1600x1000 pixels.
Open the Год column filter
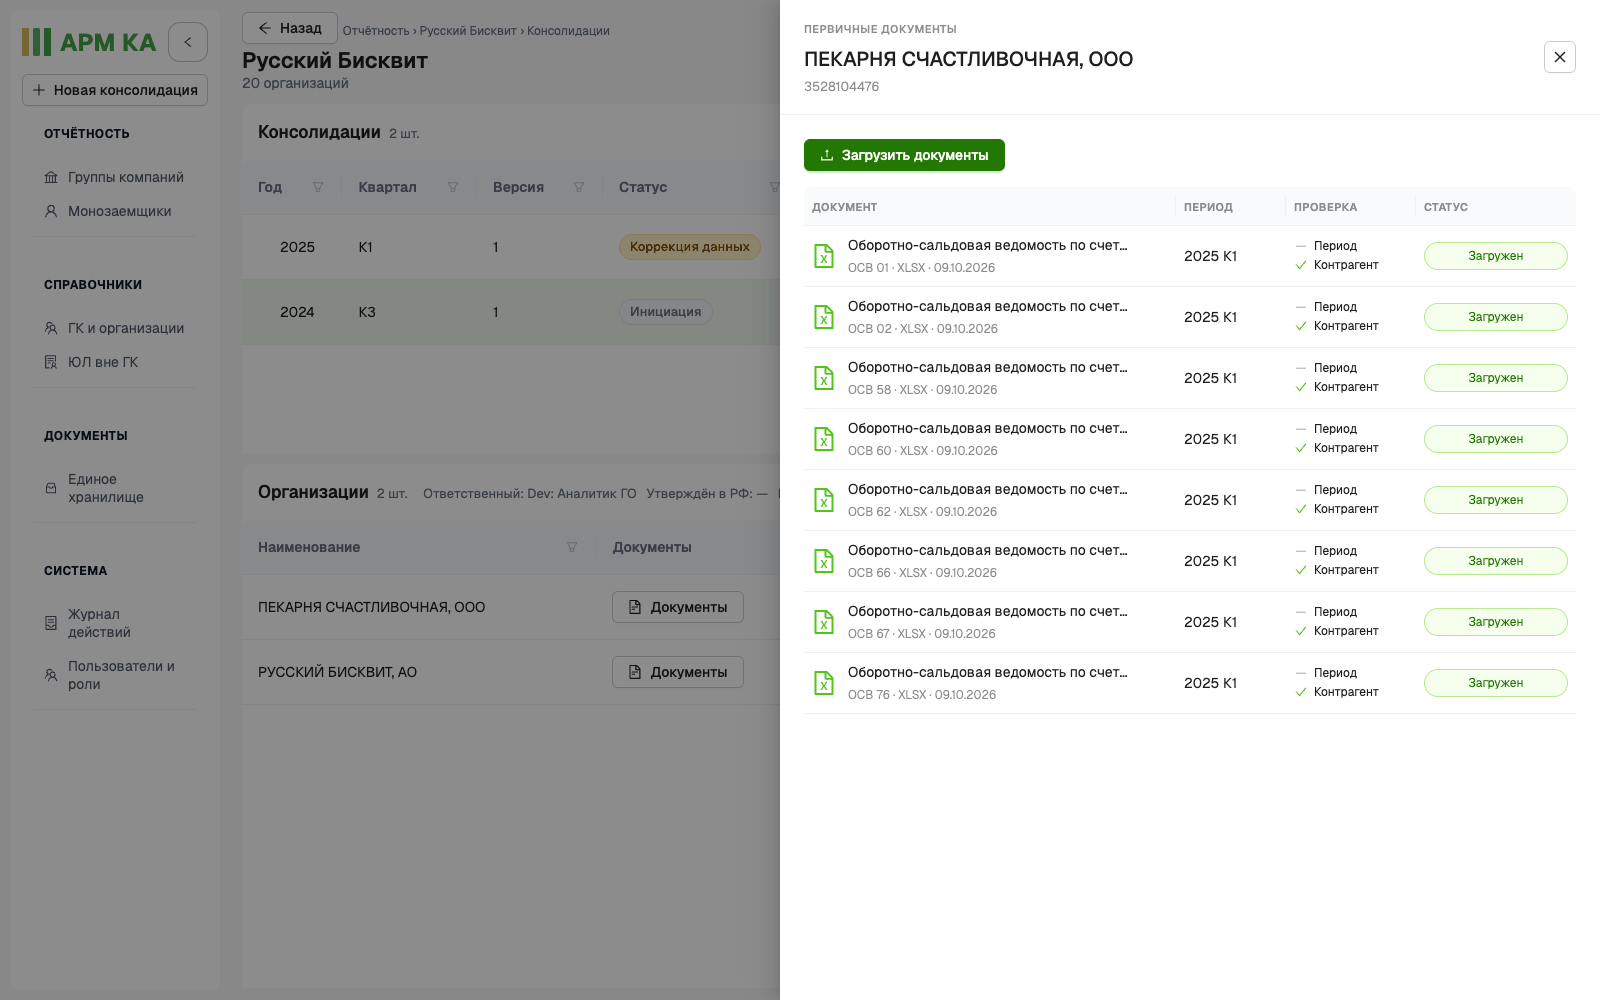tap(318, 187)
